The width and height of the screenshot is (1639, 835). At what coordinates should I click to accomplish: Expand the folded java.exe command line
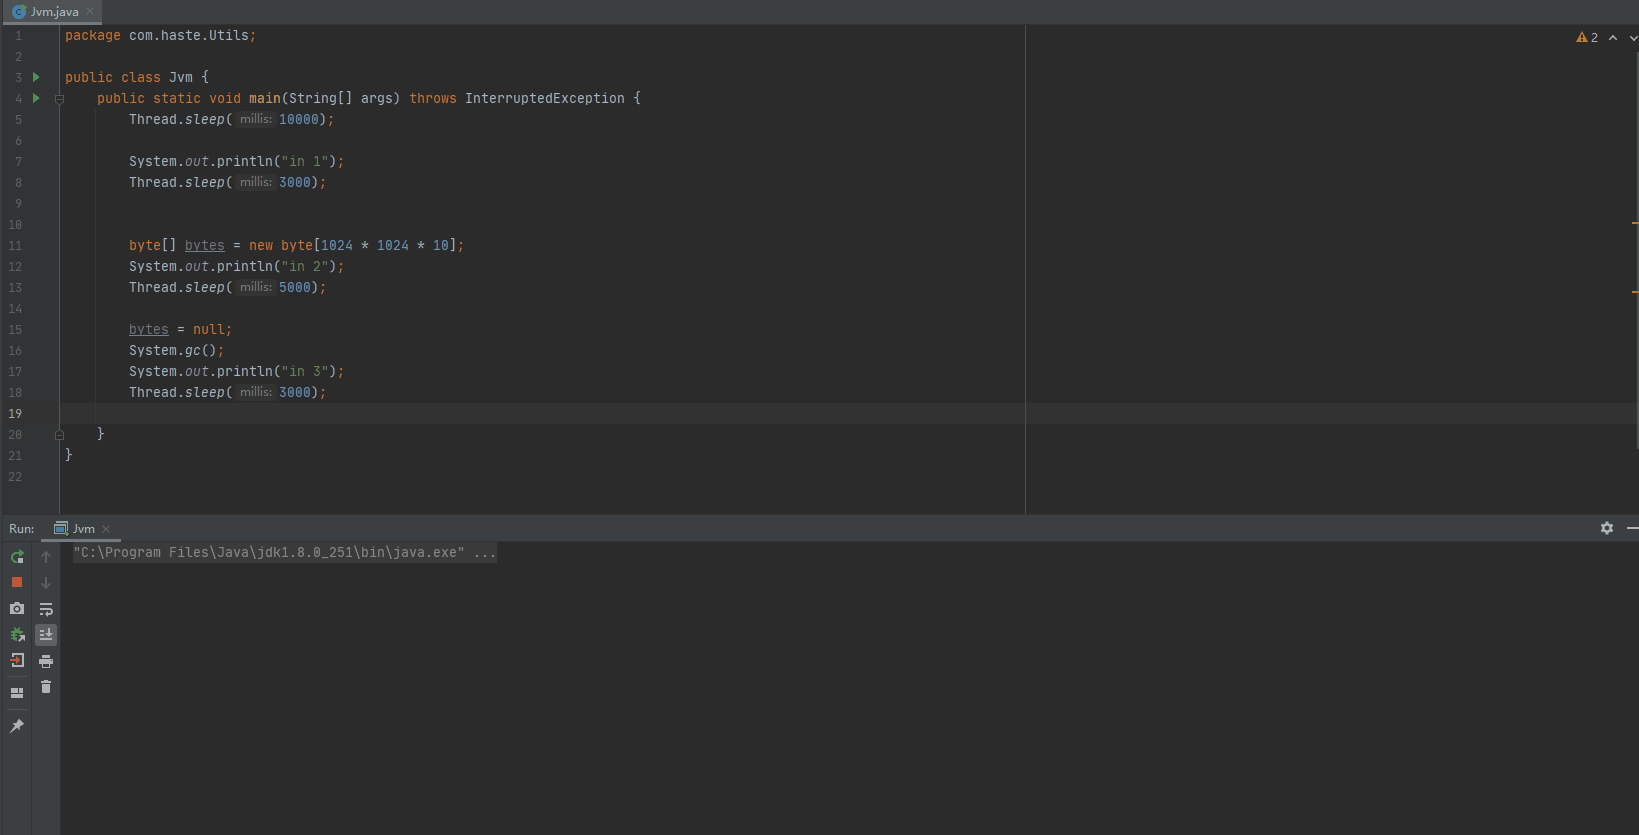(x=485, y=553)
